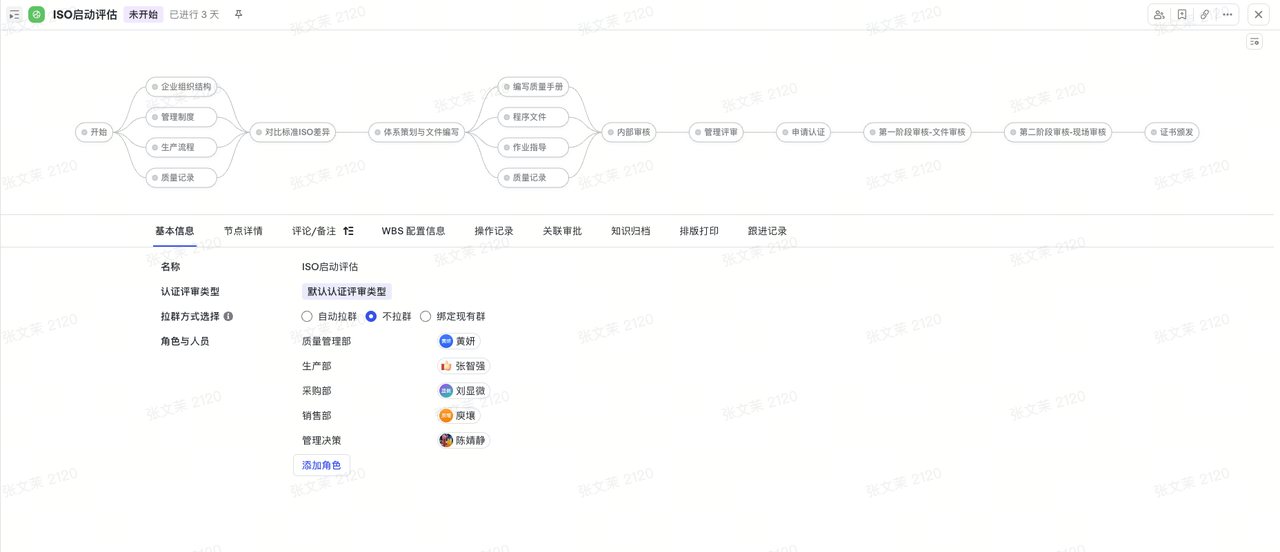Select the 生产流程 node
1280x552 pixels.
point(181,147)
